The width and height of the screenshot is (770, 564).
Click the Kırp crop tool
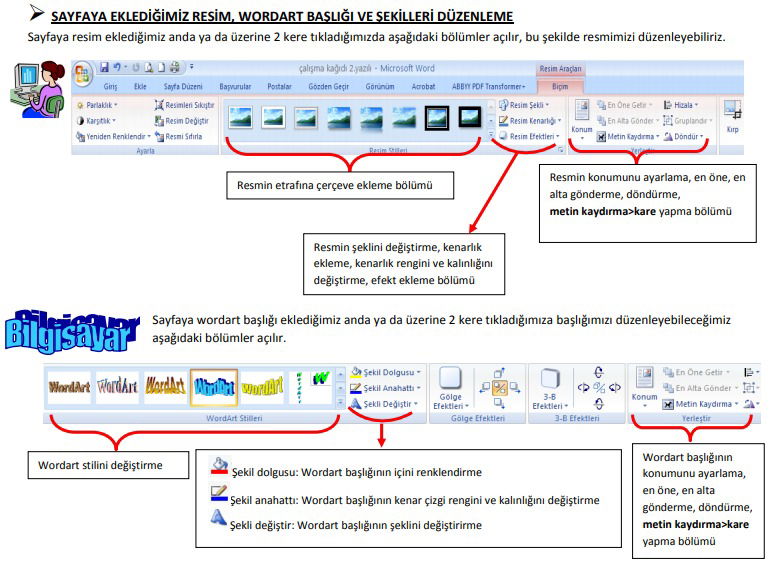click(x=732, y=116)
